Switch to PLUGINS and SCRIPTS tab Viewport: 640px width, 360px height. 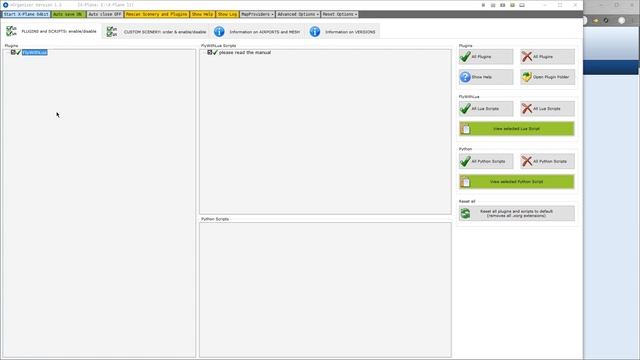(52, 31)
